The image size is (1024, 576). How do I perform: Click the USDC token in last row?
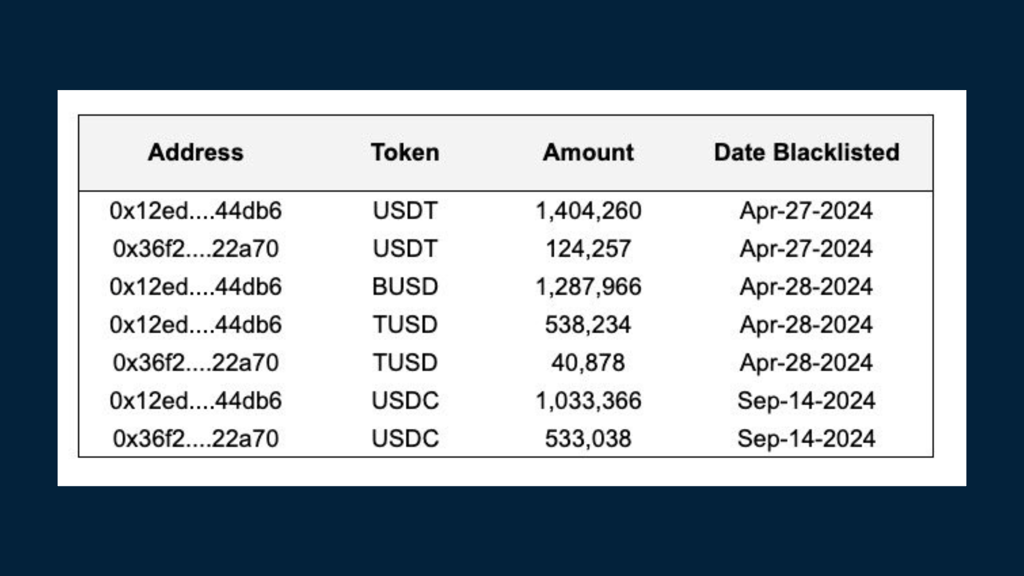coord(405,438)
